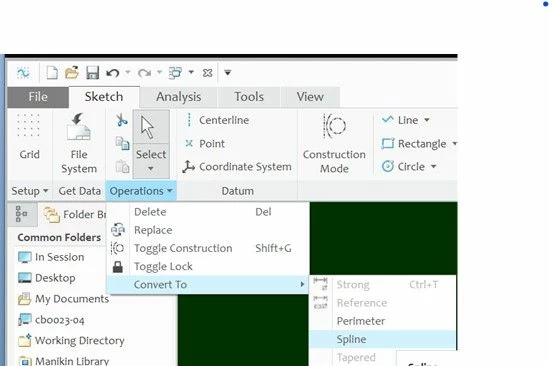Click the File System import icon
The width and height of the screenshot is (549, 366).
coord(79,143)
